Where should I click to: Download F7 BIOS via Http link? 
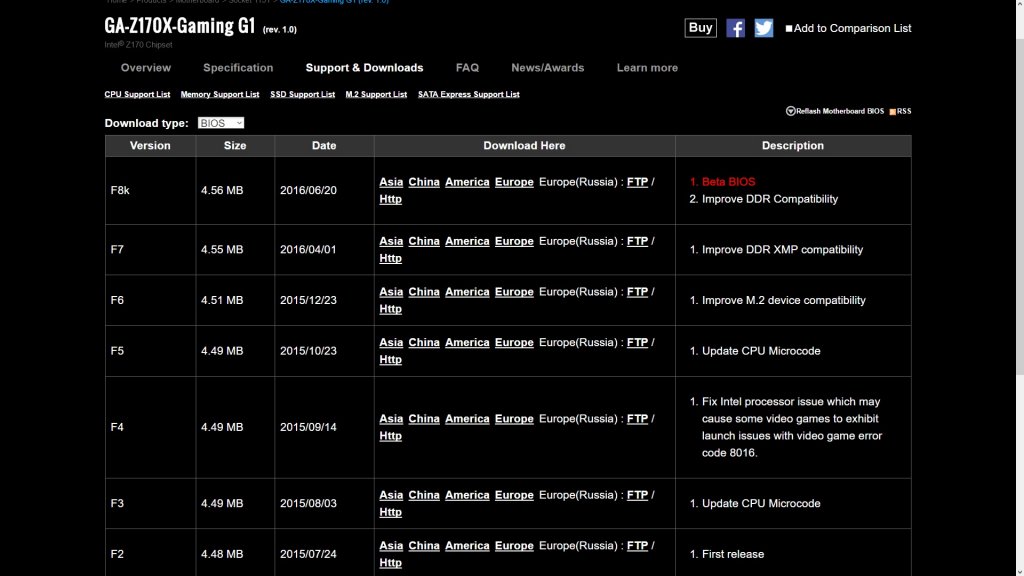click(391, 259)
